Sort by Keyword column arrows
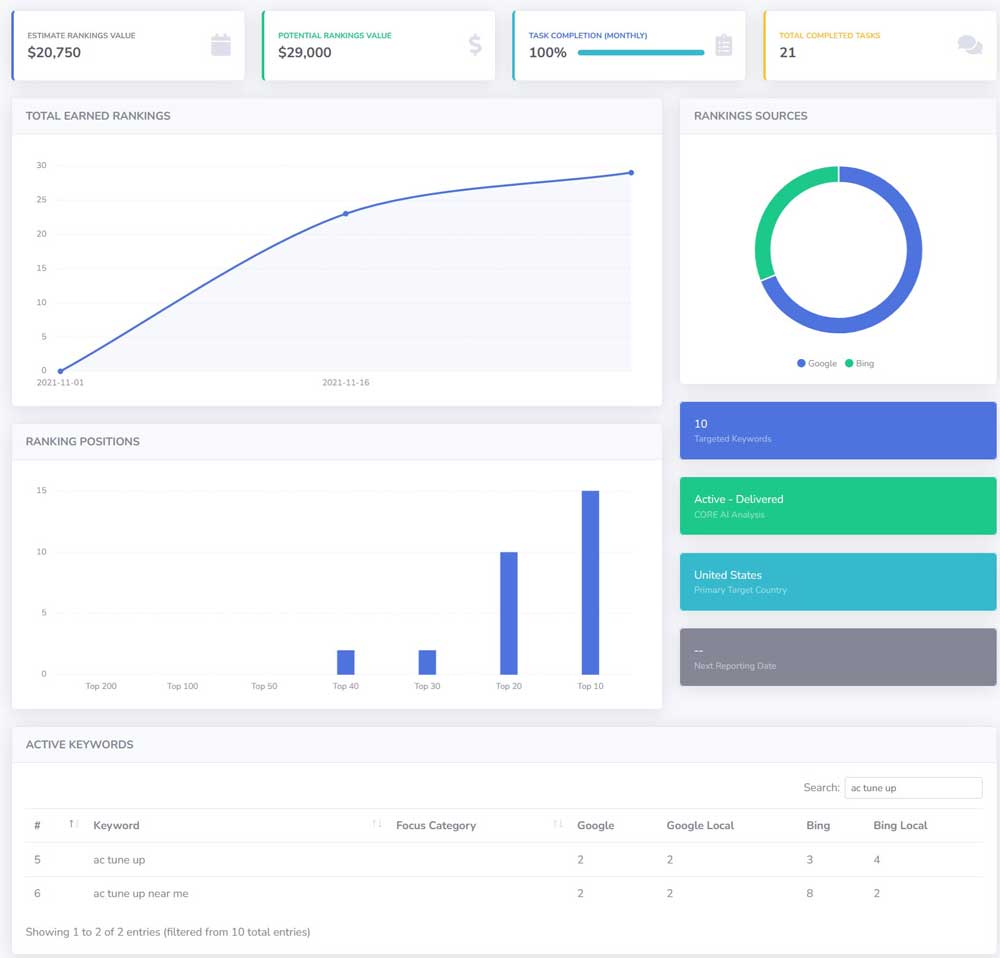 (x=377, y=824)
